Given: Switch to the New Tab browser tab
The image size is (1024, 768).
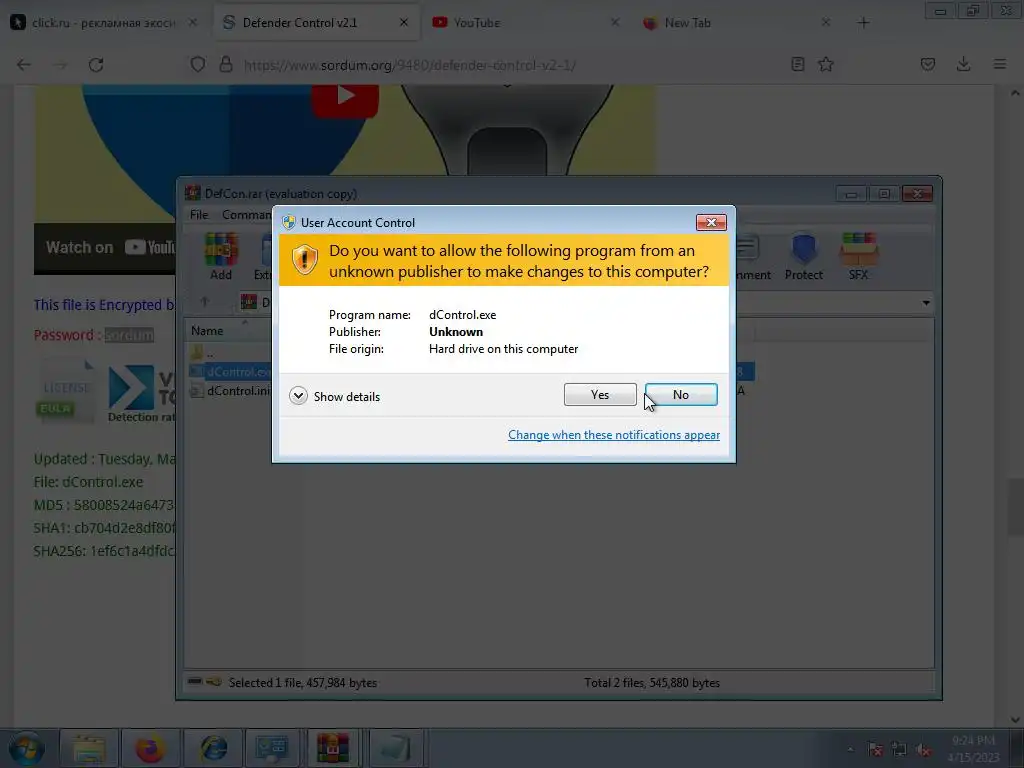Looking at the screenshot, I should click(738, 23).
